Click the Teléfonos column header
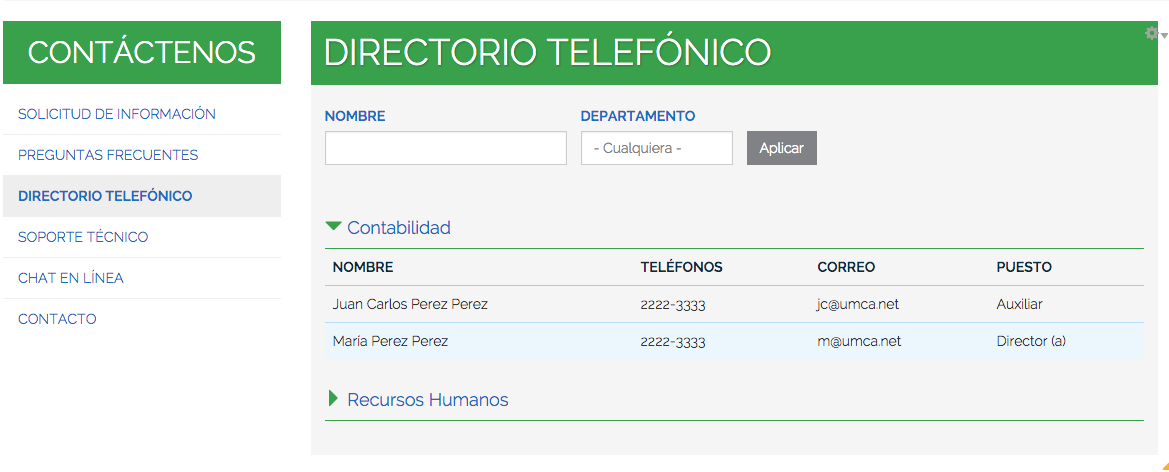The image size is (1169, 472). click(681, 267)
